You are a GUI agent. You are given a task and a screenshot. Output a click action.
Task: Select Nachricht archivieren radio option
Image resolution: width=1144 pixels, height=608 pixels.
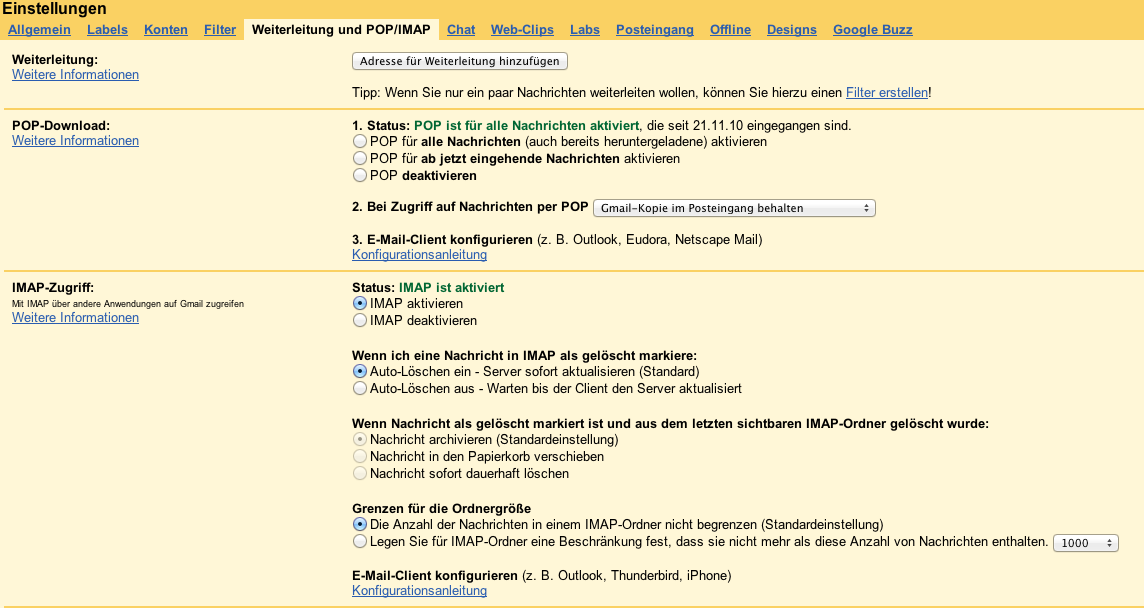(360, 439)
